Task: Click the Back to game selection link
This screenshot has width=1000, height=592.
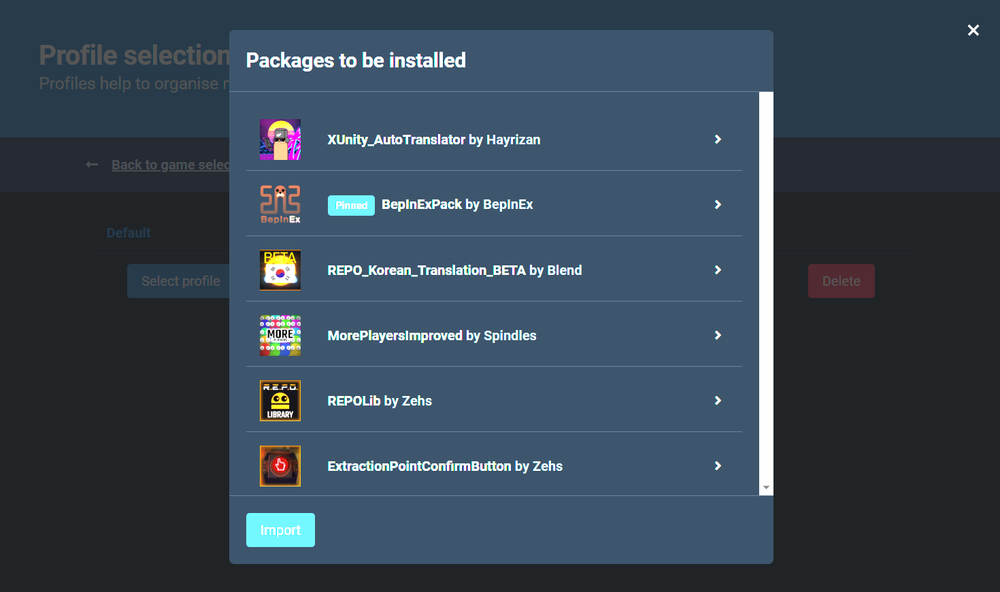Action: 170,165
